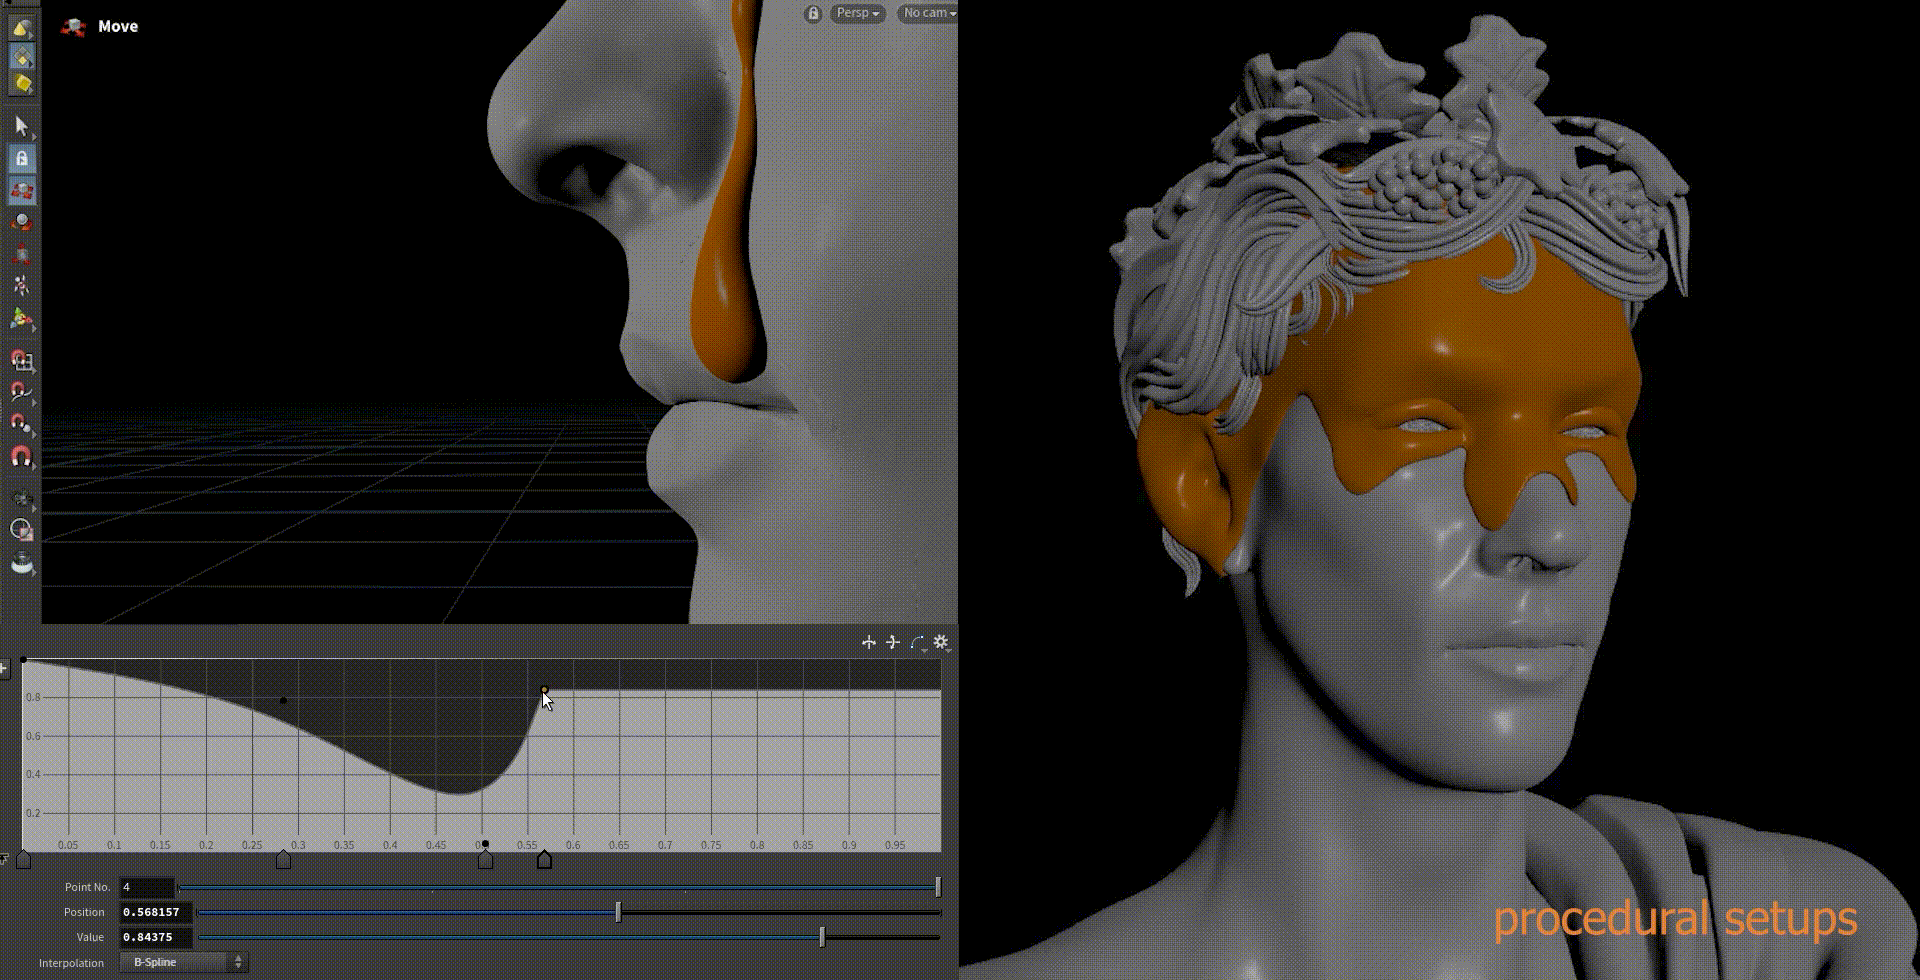Image resolution: width=1920 pixels, height=980 pixels.
Task: Toggle grid snapping magnet
Action: (21, 360)
